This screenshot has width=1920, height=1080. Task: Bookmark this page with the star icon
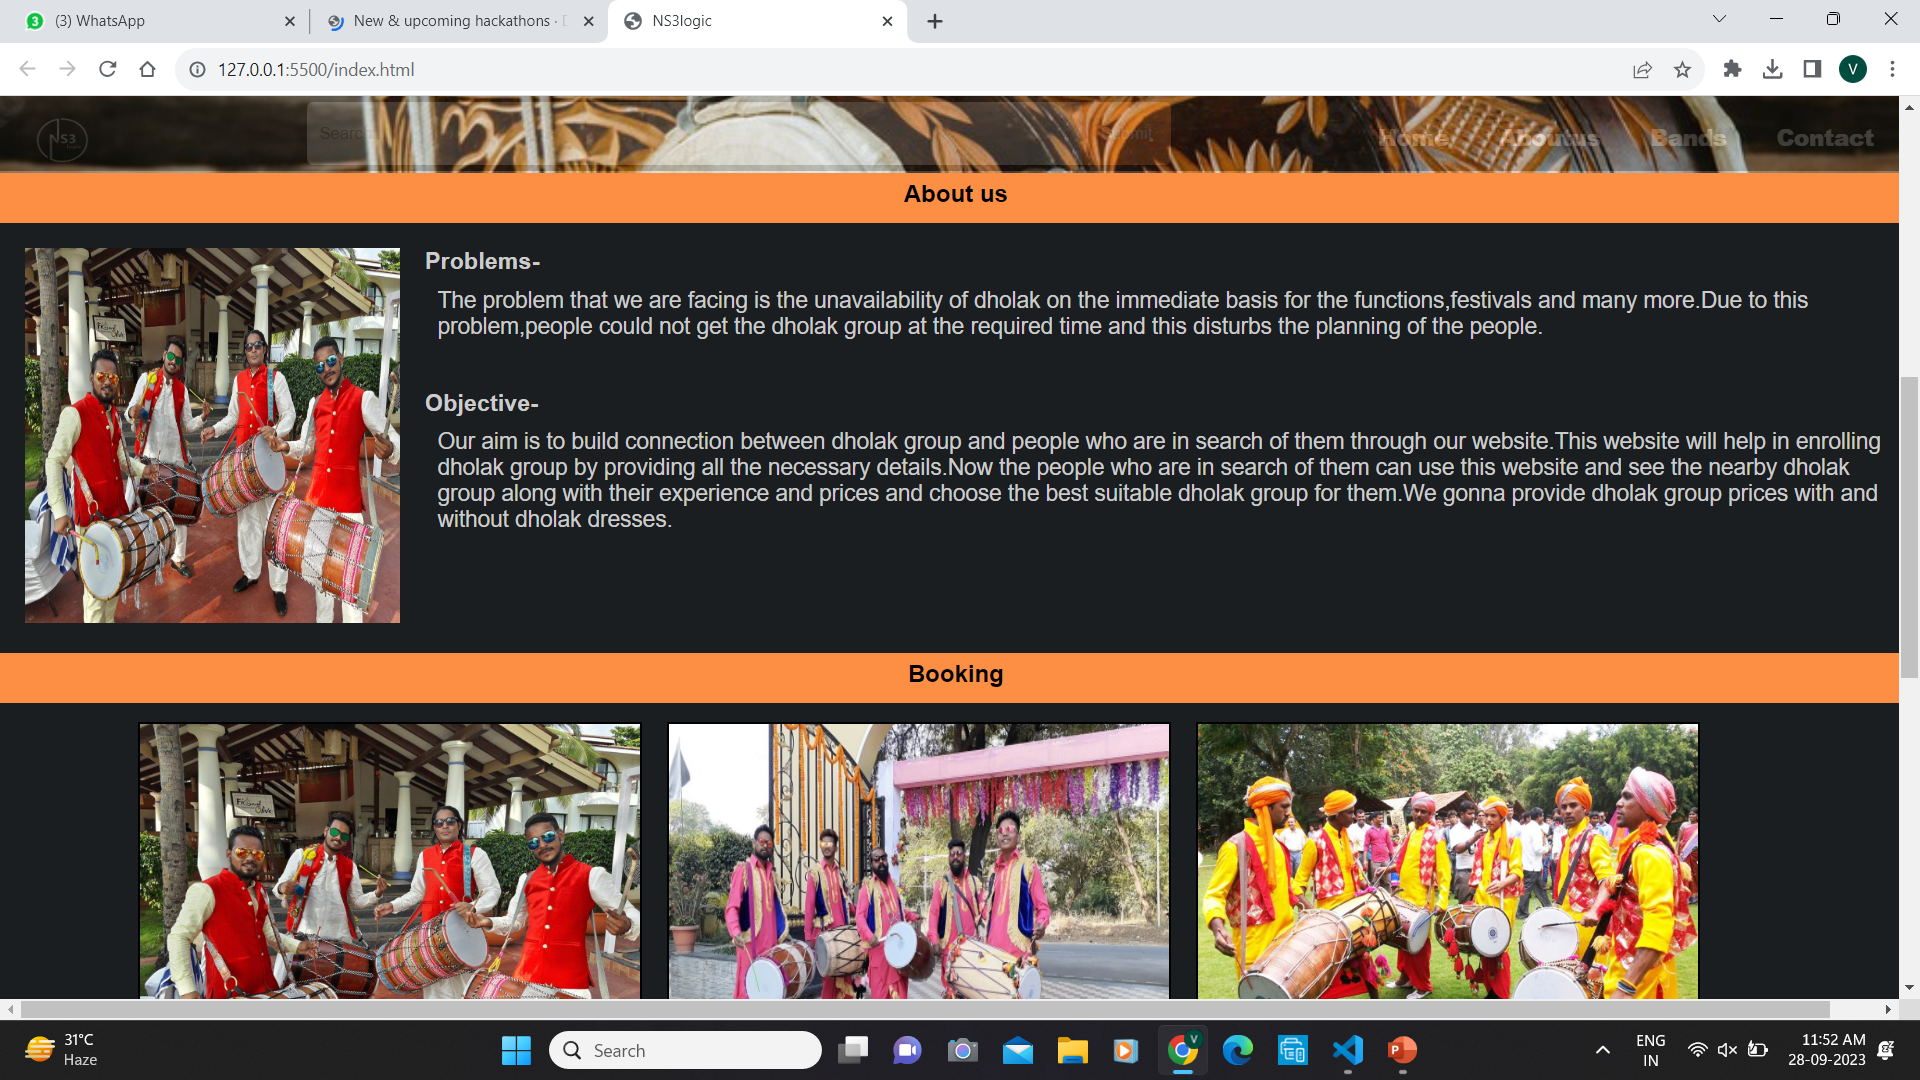tap(1682, 69)
